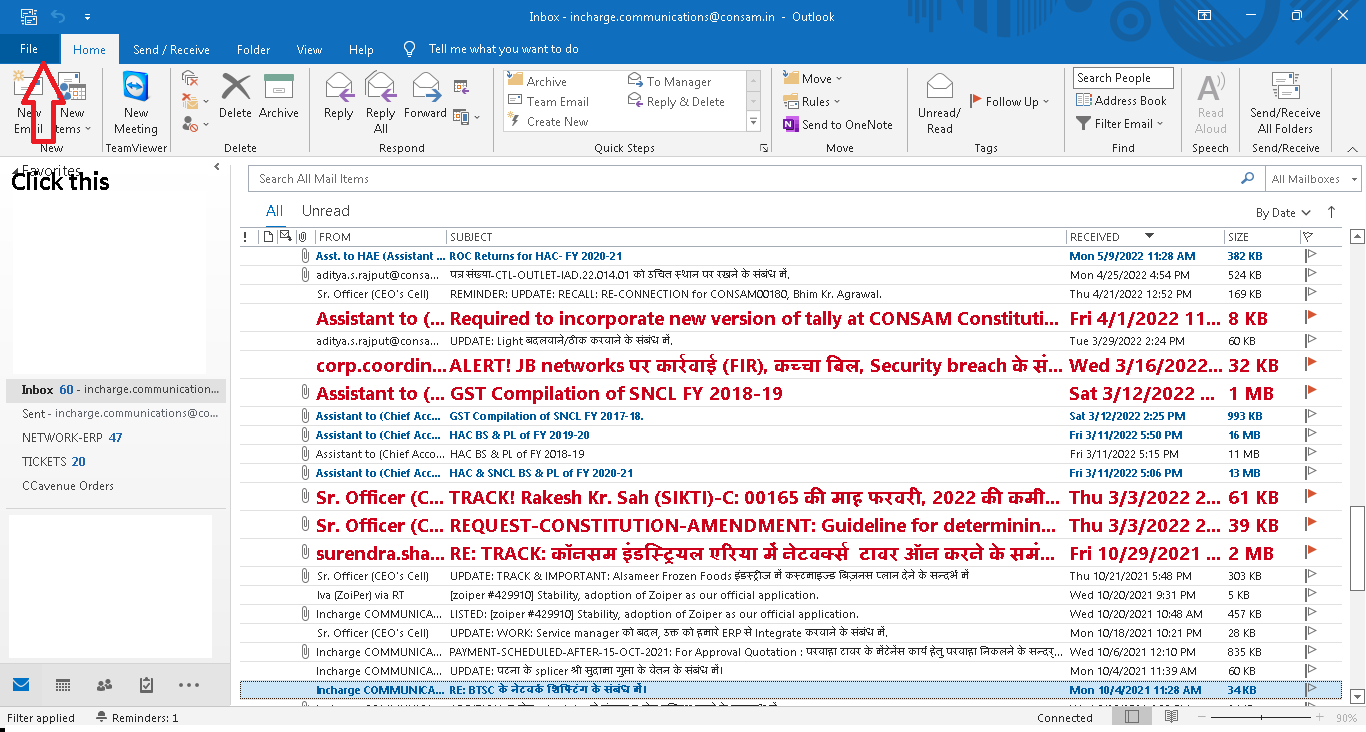The width and height of the screenshot is (1366, 732).
Task: Show All messages filter
Action: pos(274,211)
